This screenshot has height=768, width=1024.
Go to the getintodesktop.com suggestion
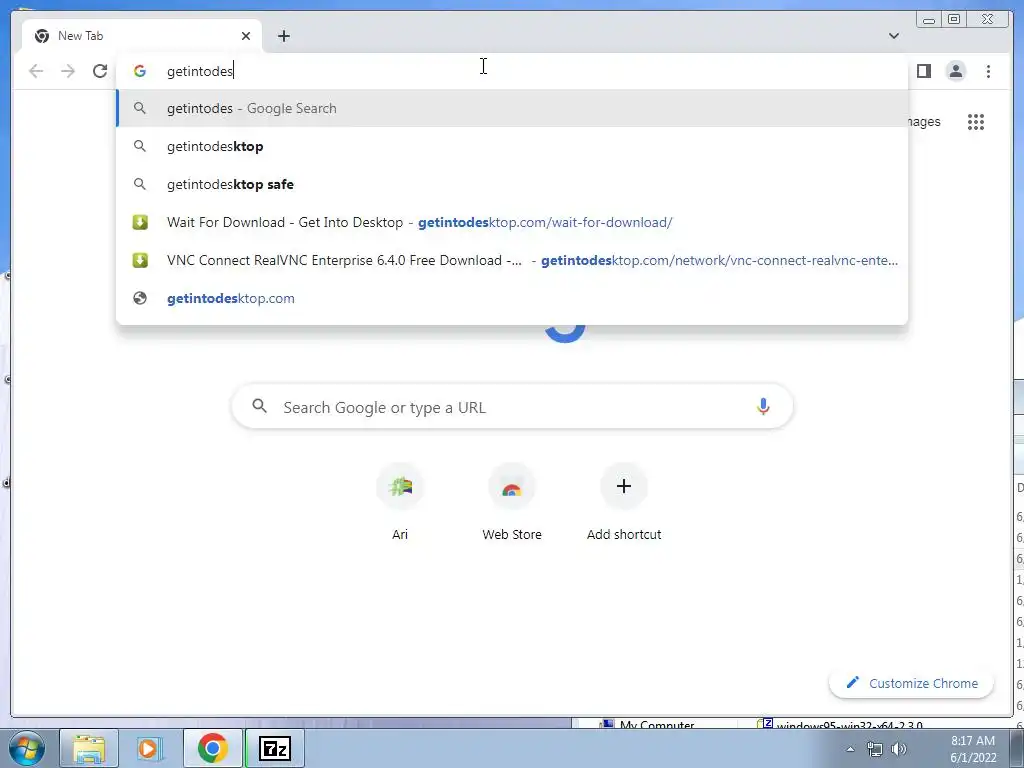(x=512, y=298)
